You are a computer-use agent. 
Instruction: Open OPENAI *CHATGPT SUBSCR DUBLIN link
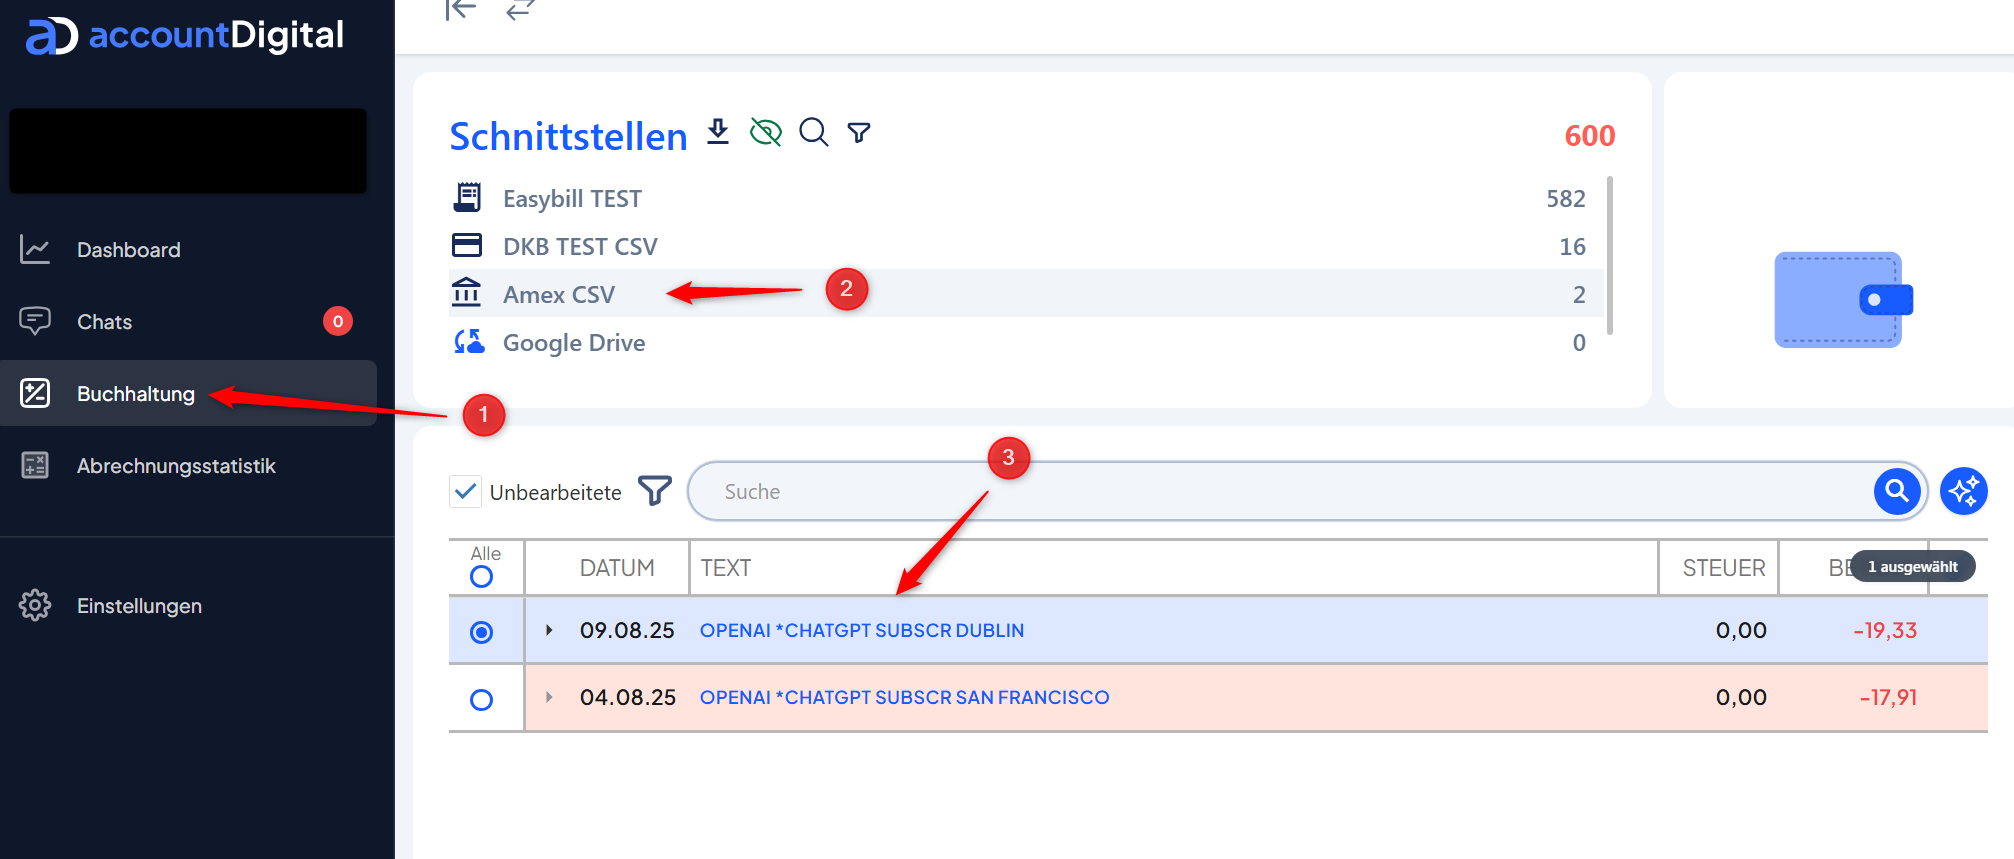click(862, 630)
